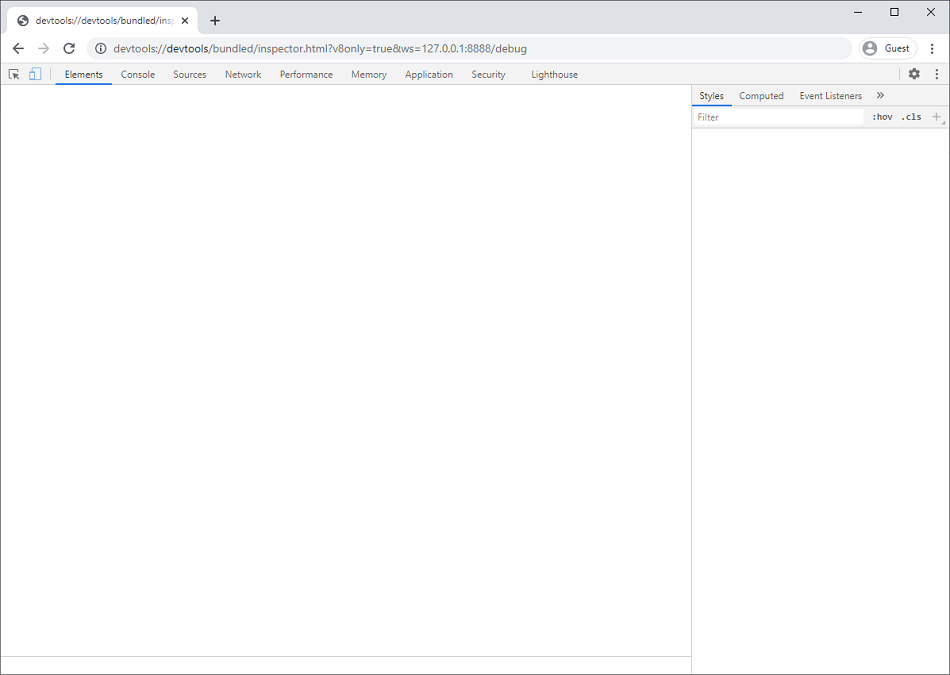Viewport: 950px width, 675px height.
Task: Open the DevTools three-dot customize menu
Action: pos(937,74)
